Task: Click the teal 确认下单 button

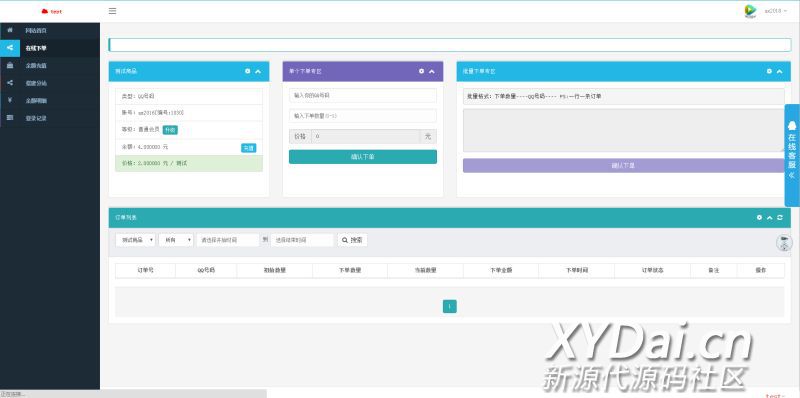Action: pyautogui.click(x=363, y=157)
